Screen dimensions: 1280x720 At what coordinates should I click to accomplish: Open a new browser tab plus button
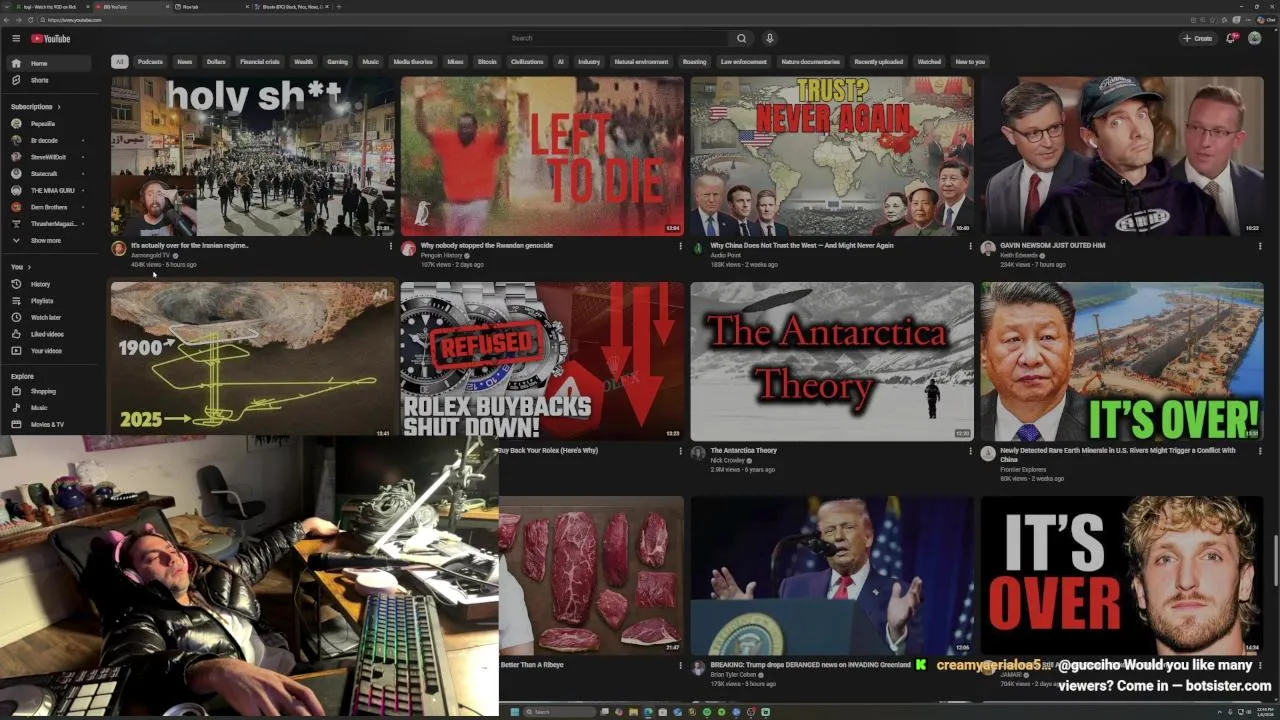(x=339, y=7)
